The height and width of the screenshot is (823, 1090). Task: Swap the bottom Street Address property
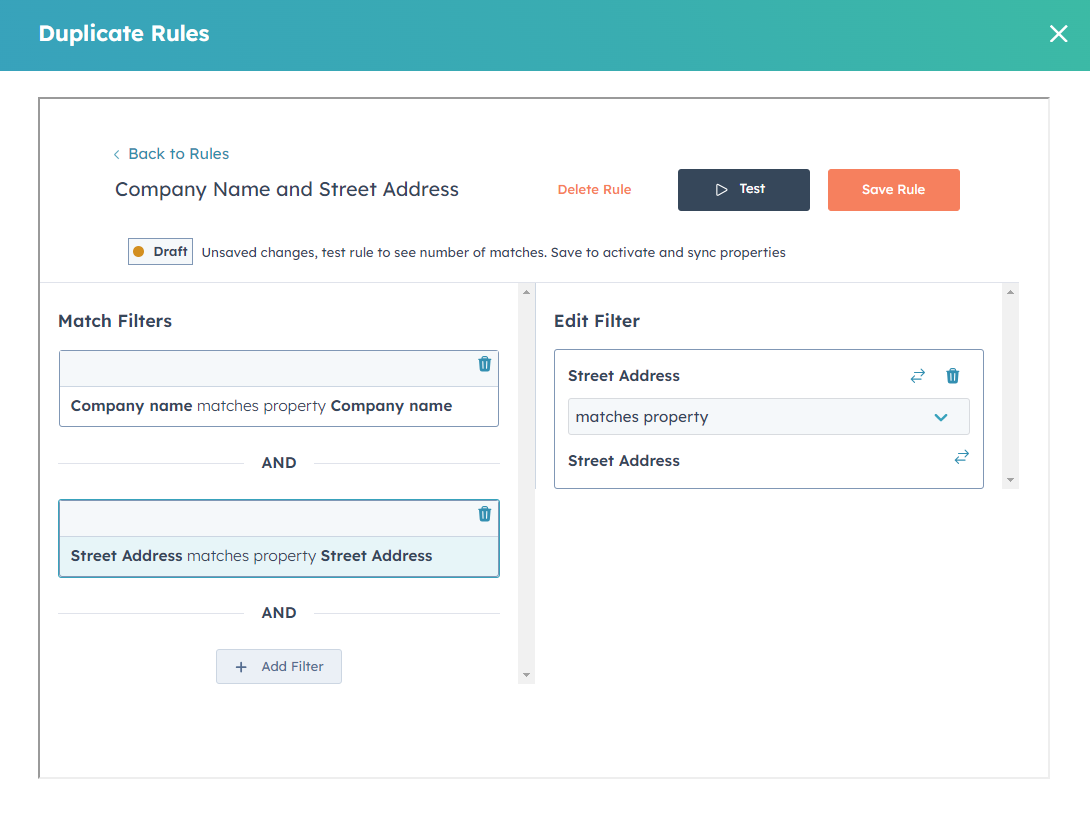click(x=961, y=456)
